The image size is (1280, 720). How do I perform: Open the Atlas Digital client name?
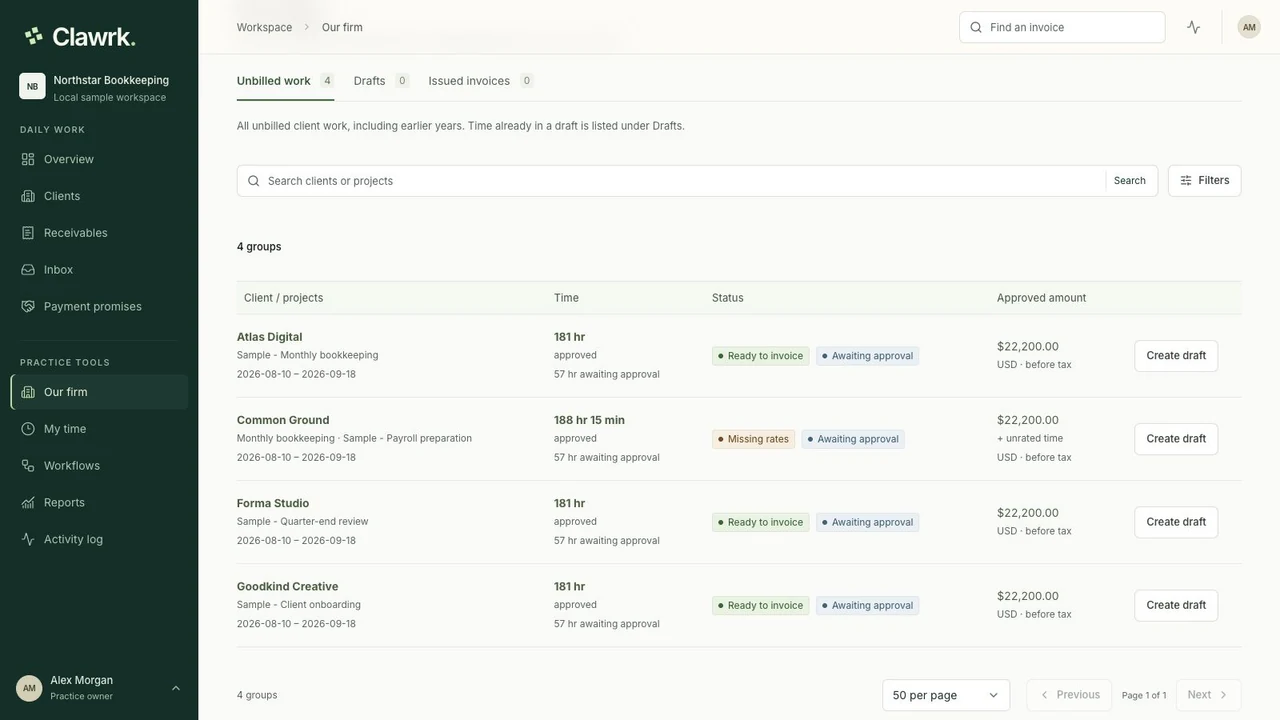click(x=270, y=337)
